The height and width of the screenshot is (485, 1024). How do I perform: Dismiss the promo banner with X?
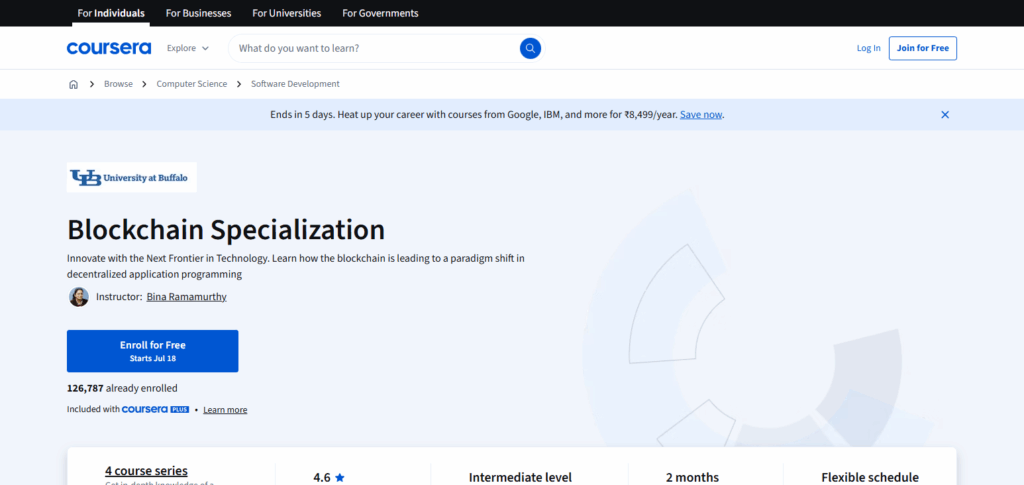[x=945, y=115]
